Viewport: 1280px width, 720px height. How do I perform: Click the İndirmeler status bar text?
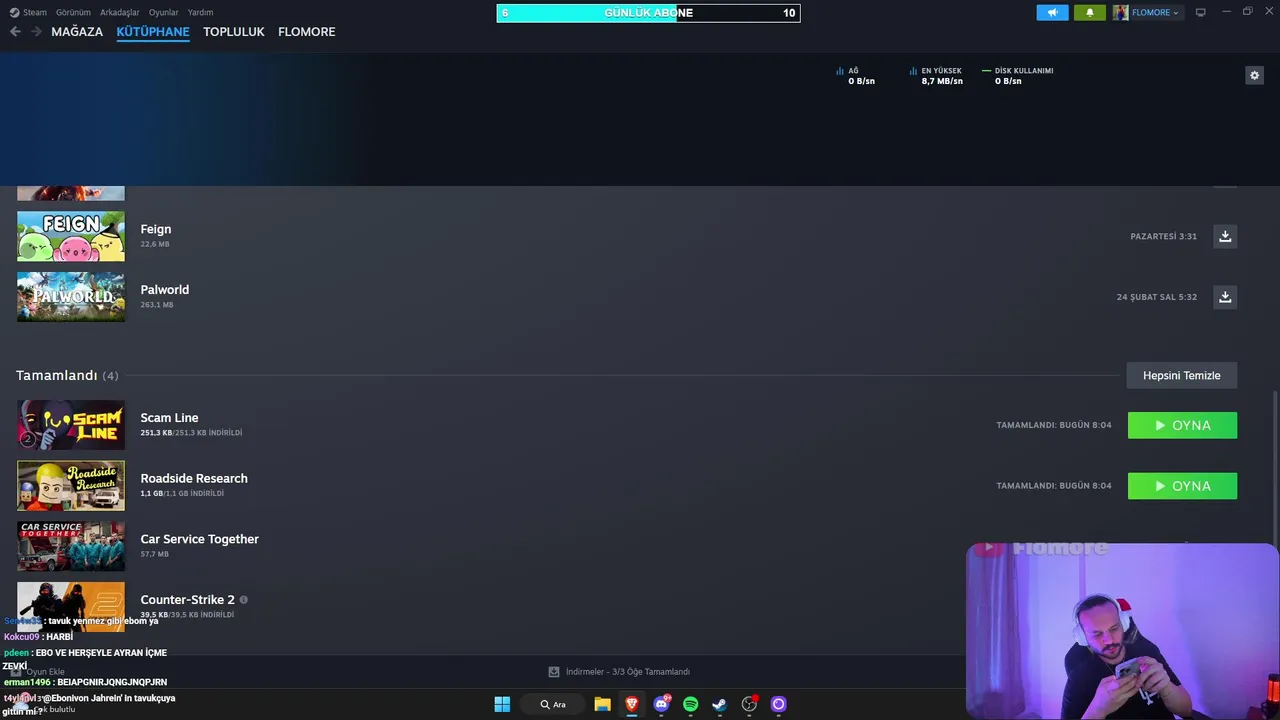tap(628, 672)
